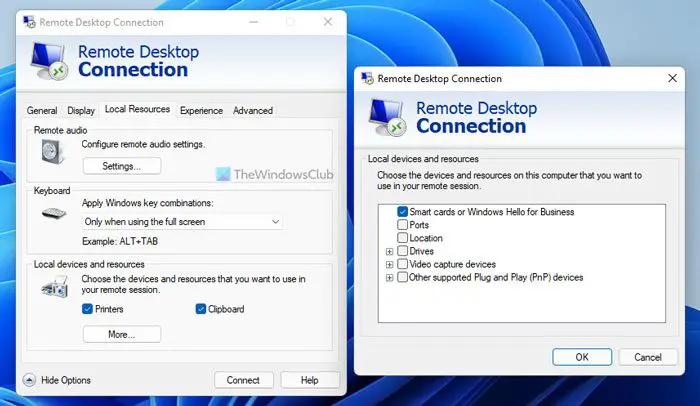Click 'Apply Windows key combinations:' label
The height and width of the screenshot is (406, 700).
tap(148, 203)
